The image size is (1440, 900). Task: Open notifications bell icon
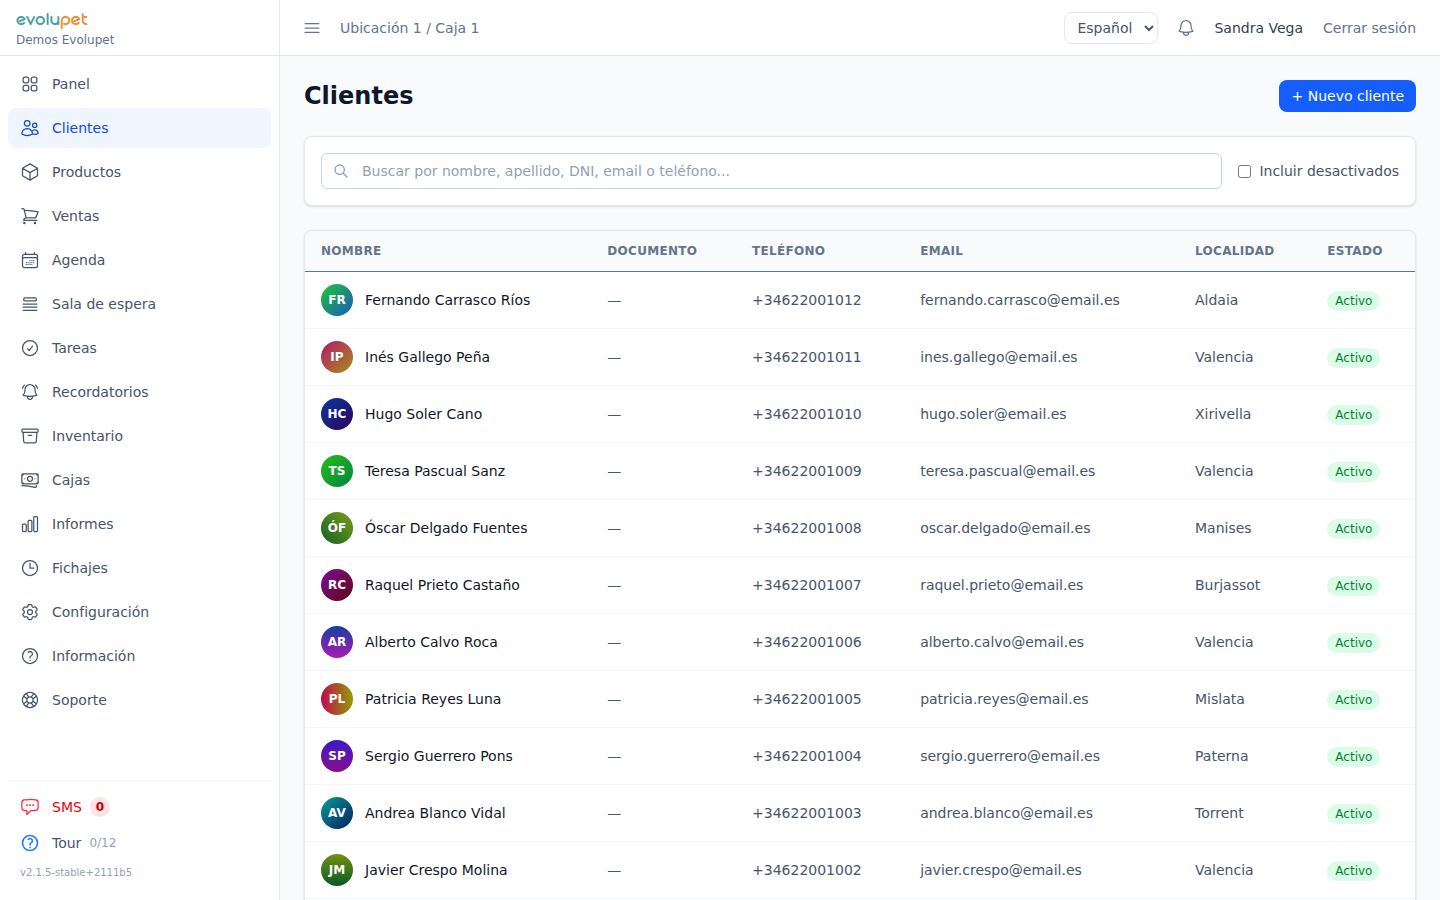[x=1186, y=28]
